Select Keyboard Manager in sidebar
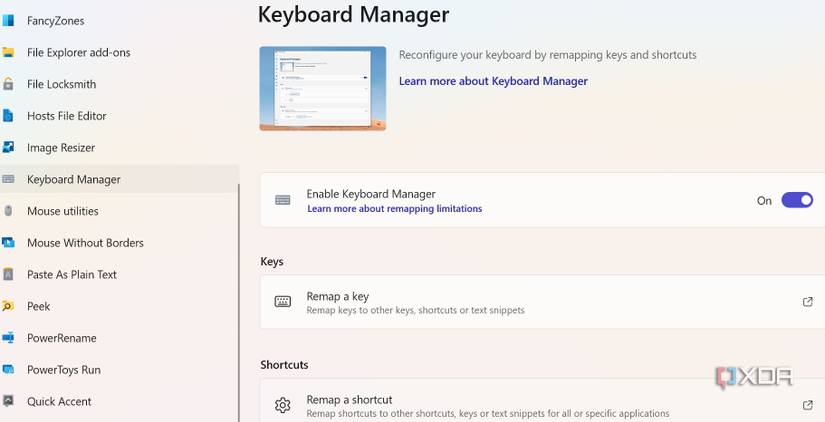This screenshot has width=825, height=422. pos(119,179)
